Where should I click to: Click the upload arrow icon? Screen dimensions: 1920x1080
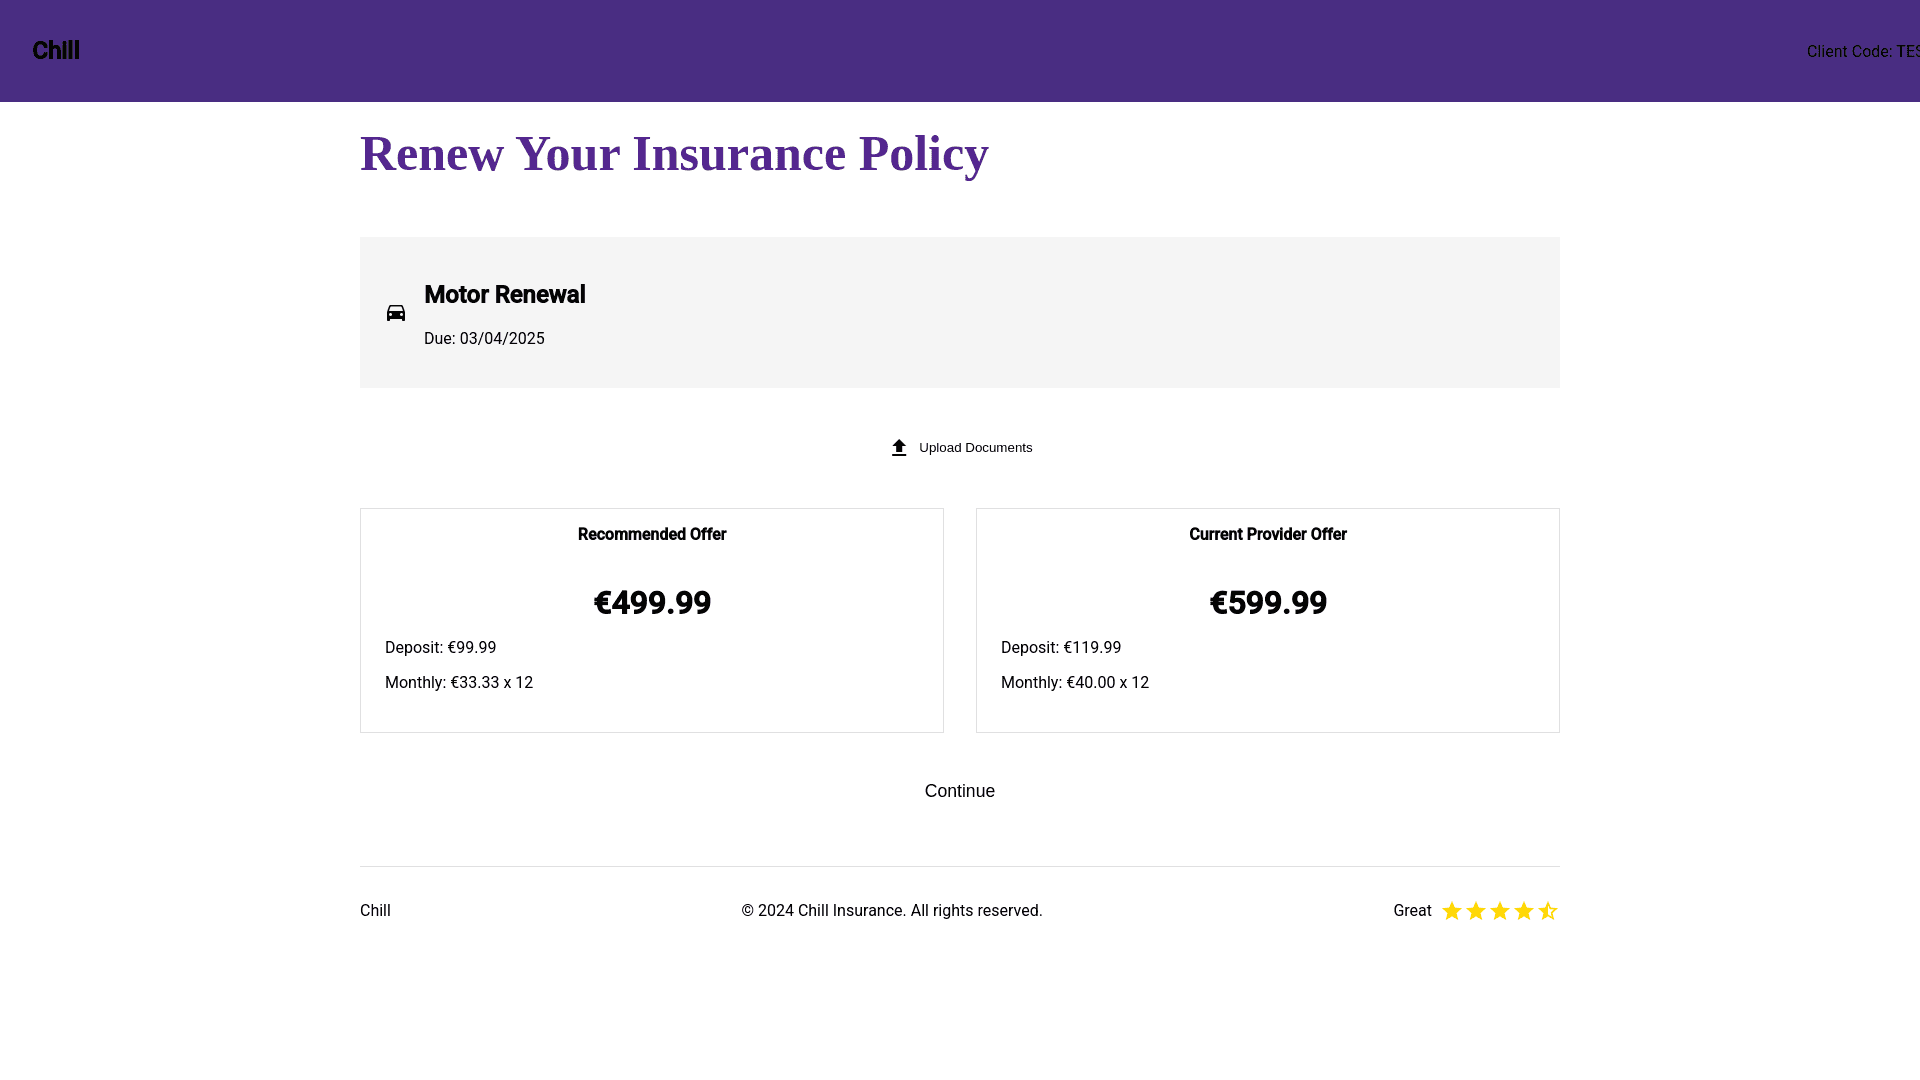(x=899, y=448)
